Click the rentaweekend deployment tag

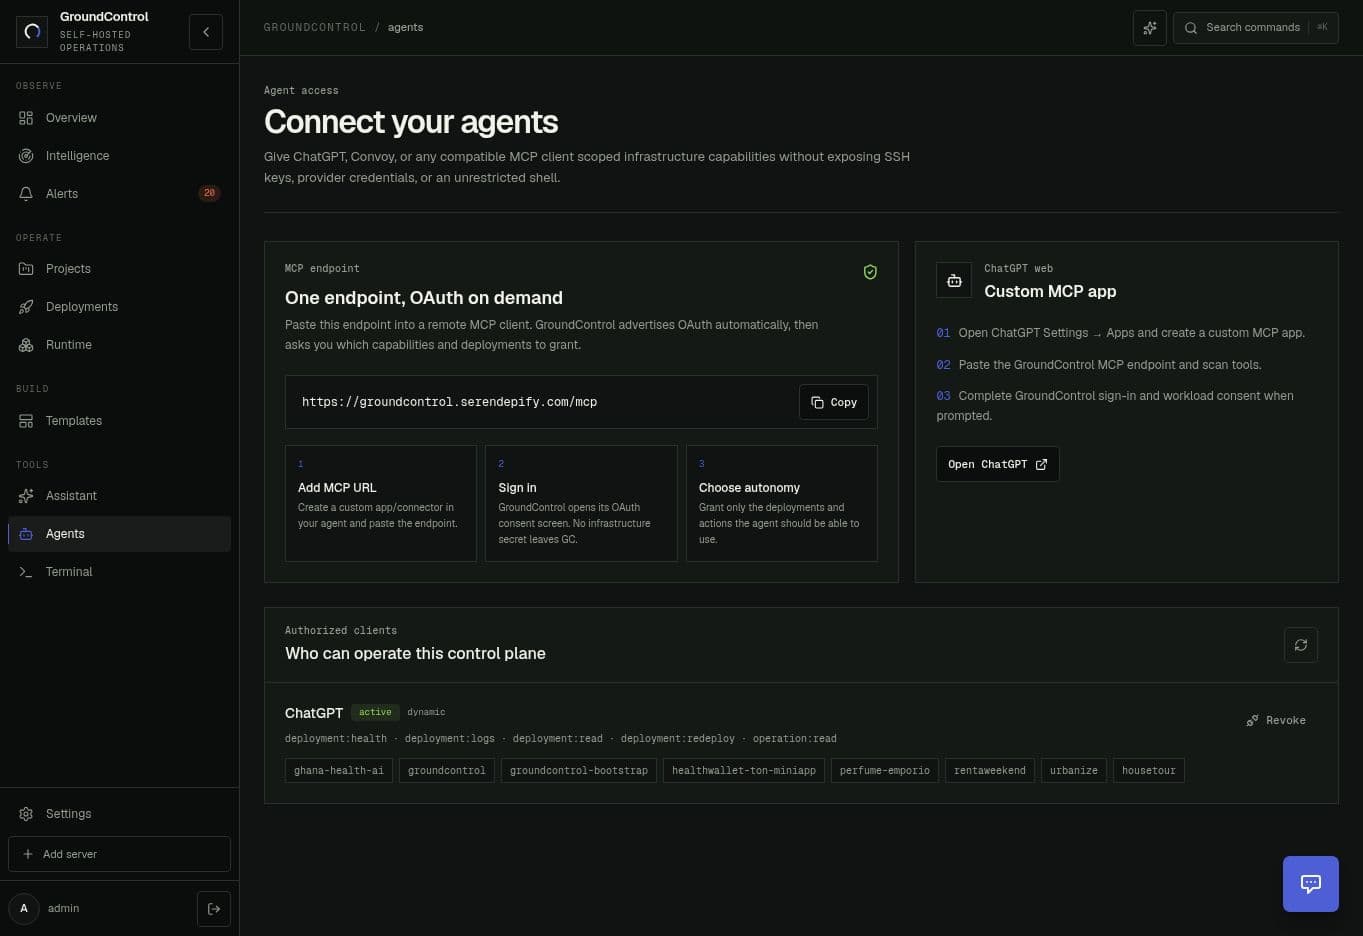click(990, 771)
